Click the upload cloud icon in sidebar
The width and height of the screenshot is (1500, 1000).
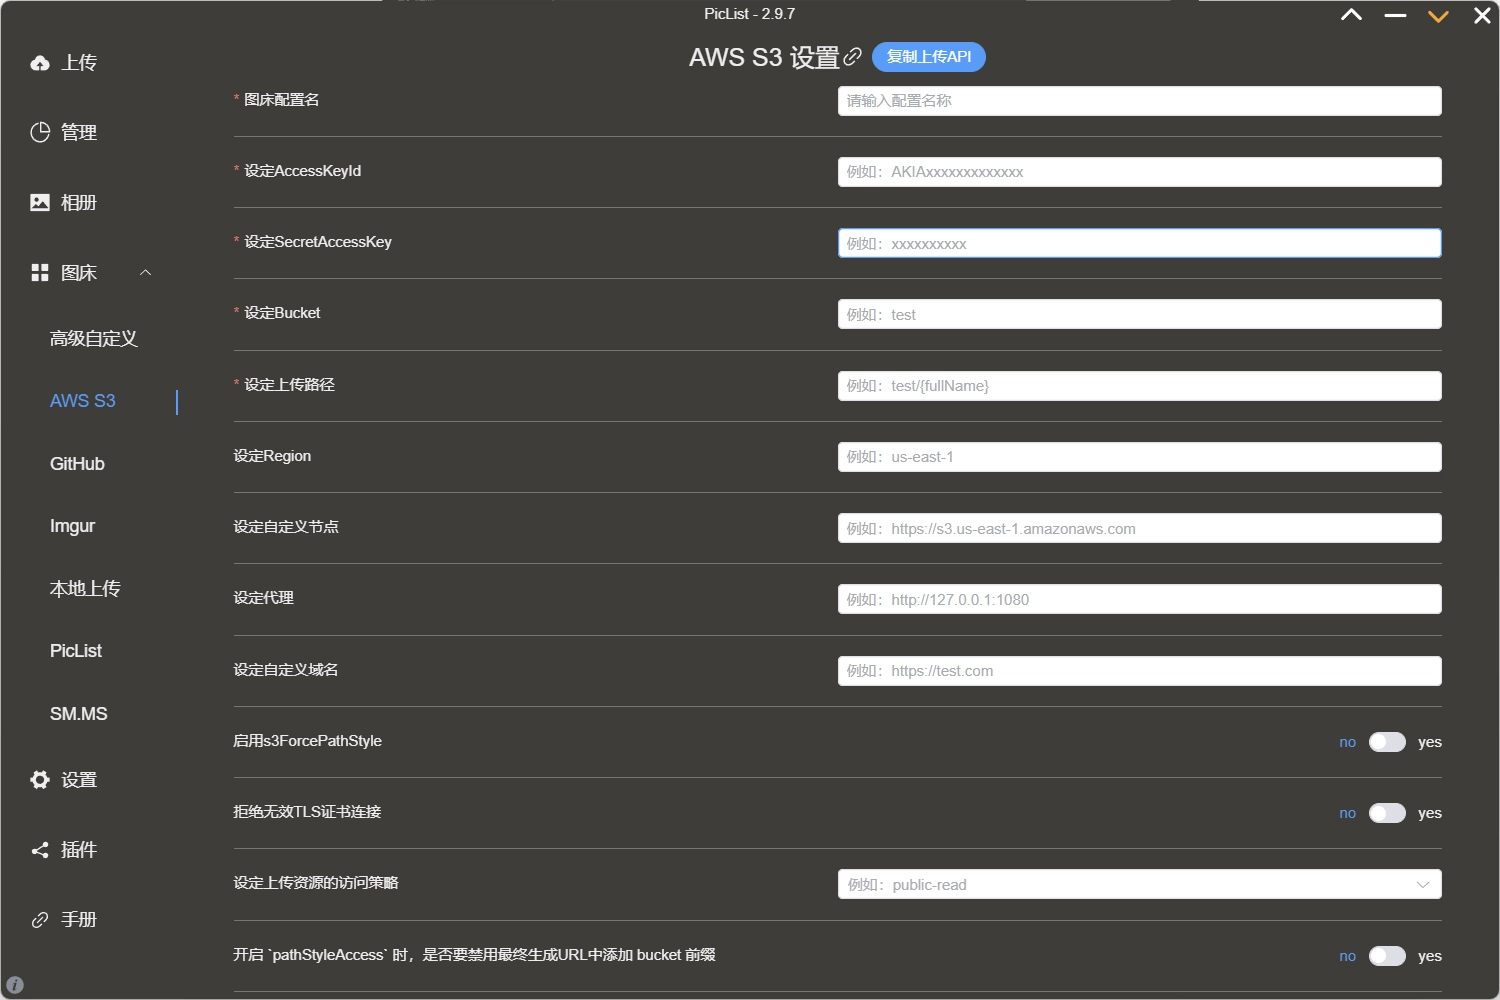click(40, 63)
